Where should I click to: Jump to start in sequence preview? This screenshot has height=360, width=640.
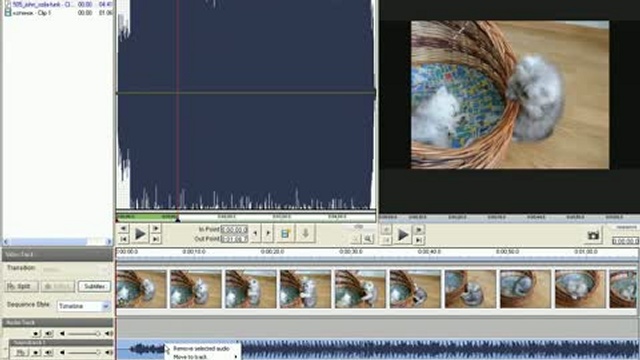(x=386, y=240)
